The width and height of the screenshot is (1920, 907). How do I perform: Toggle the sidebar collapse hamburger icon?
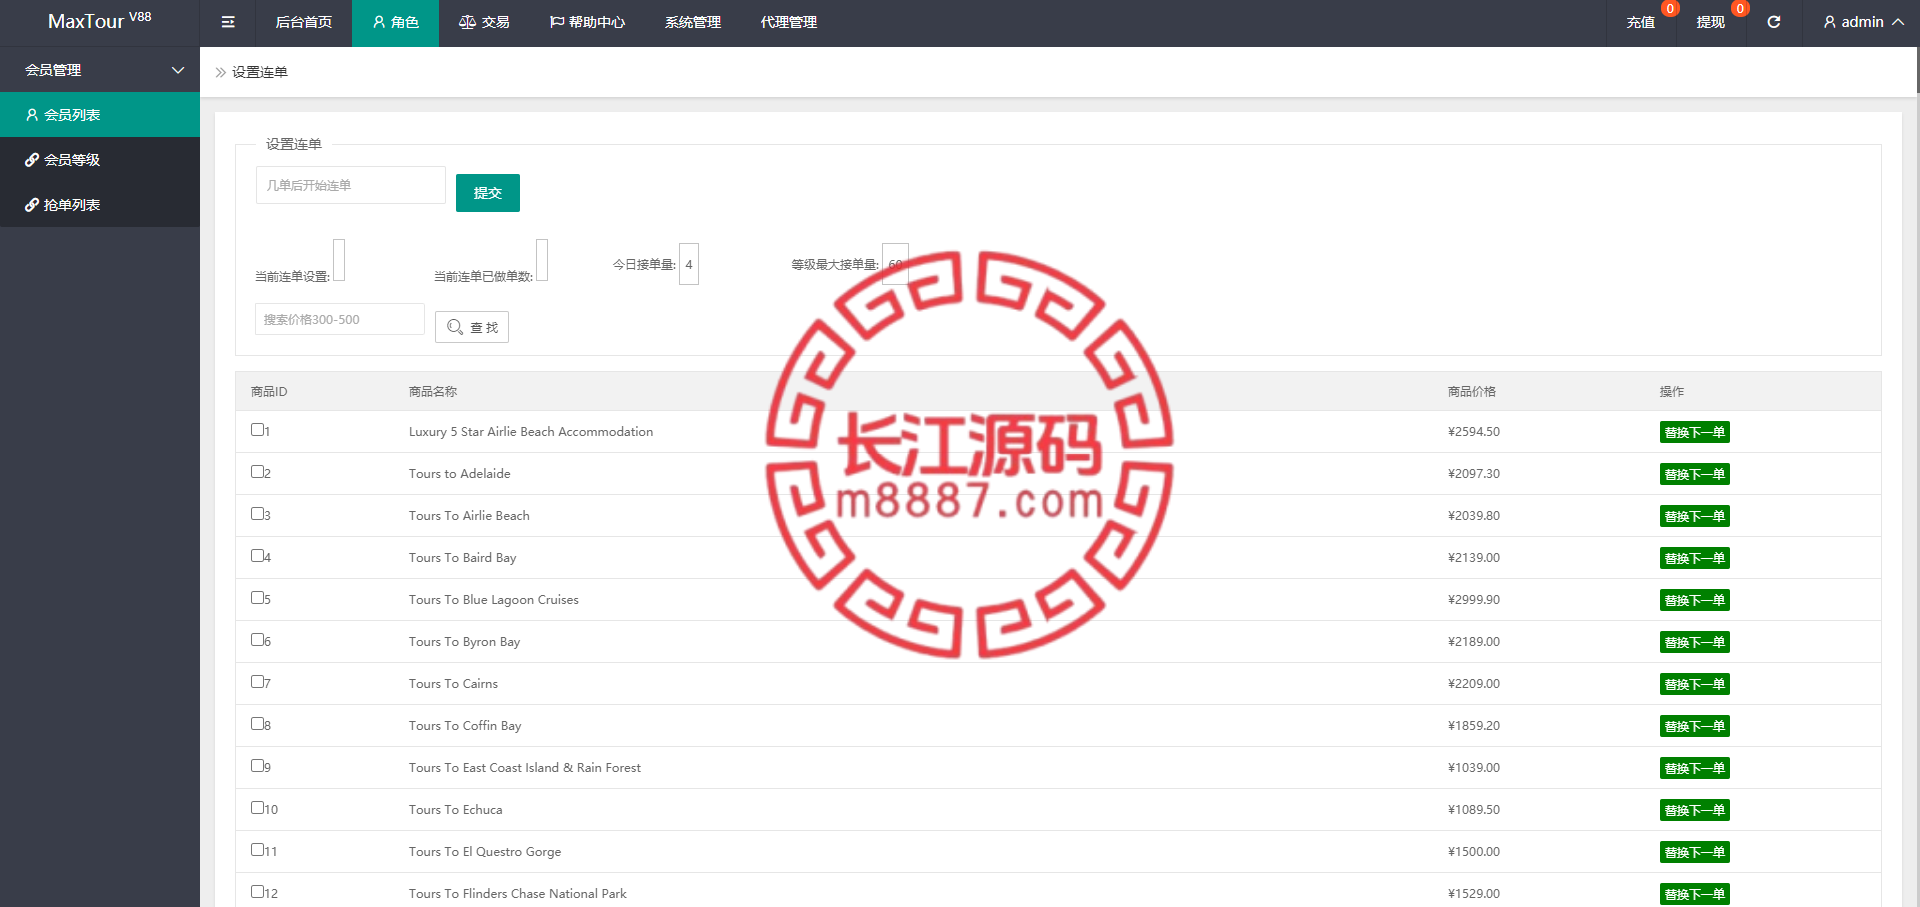tap(228, 22)
